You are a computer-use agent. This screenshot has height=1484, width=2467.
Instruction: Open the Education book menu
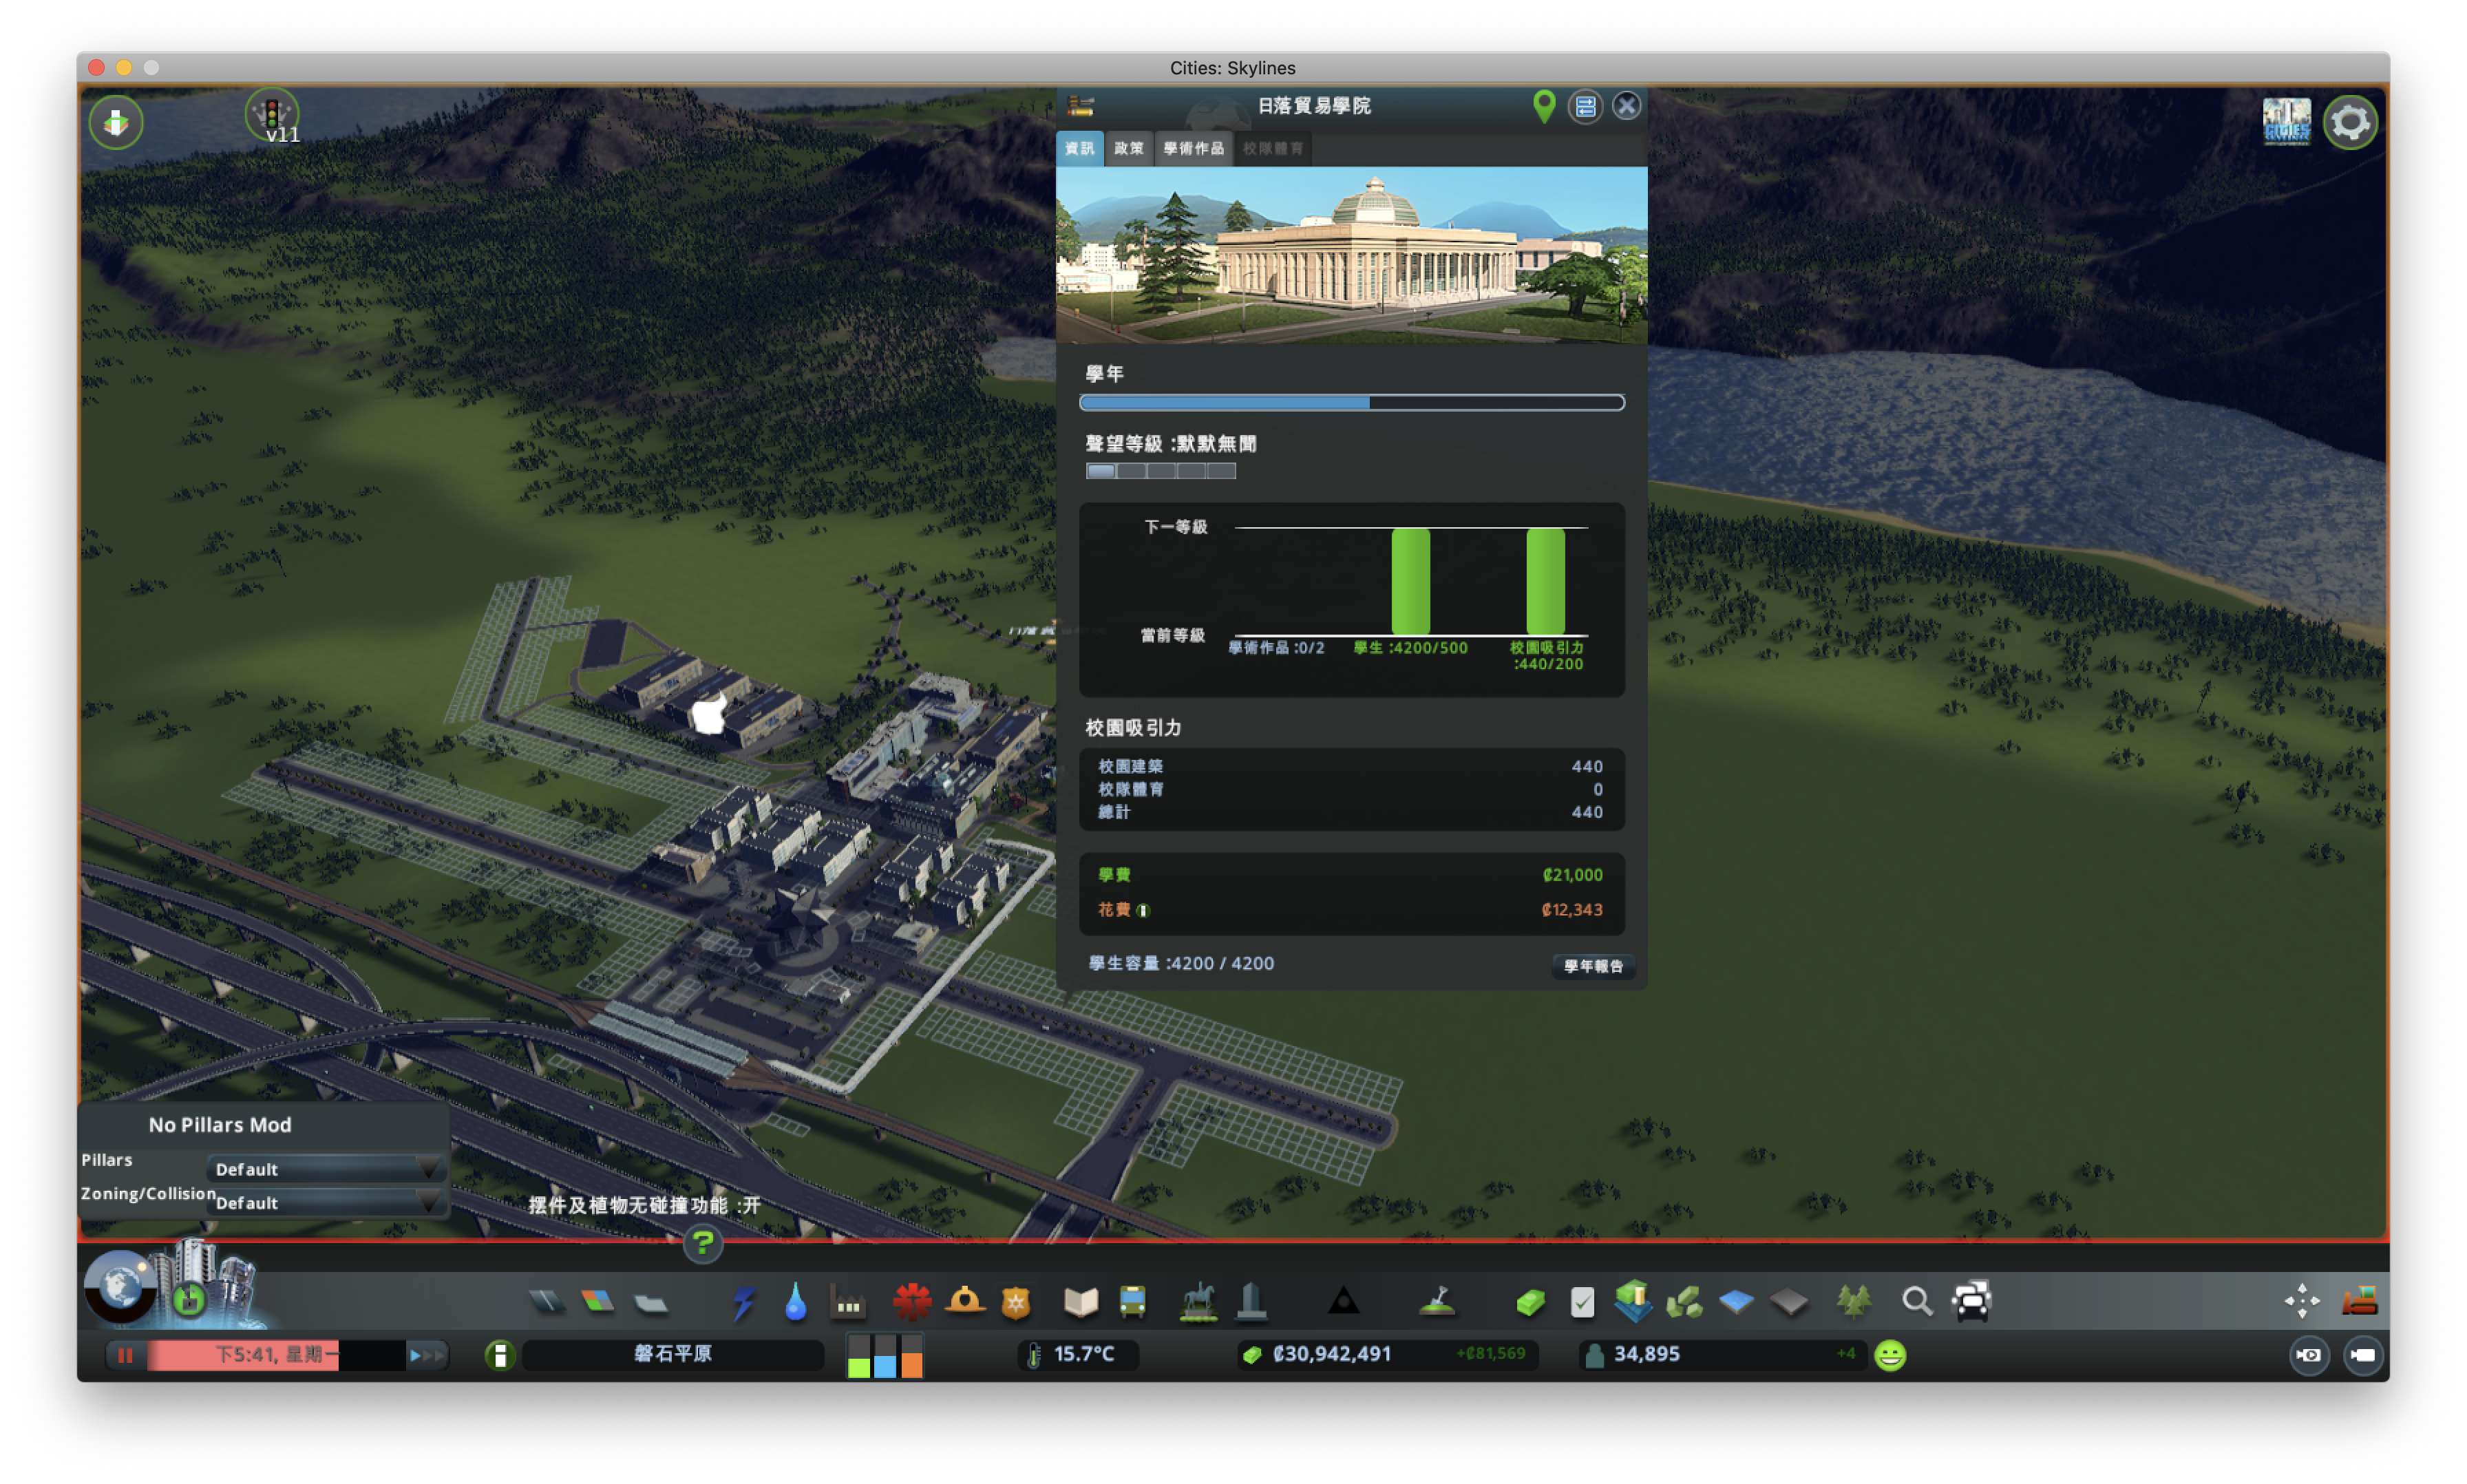click(1081, 1301)
